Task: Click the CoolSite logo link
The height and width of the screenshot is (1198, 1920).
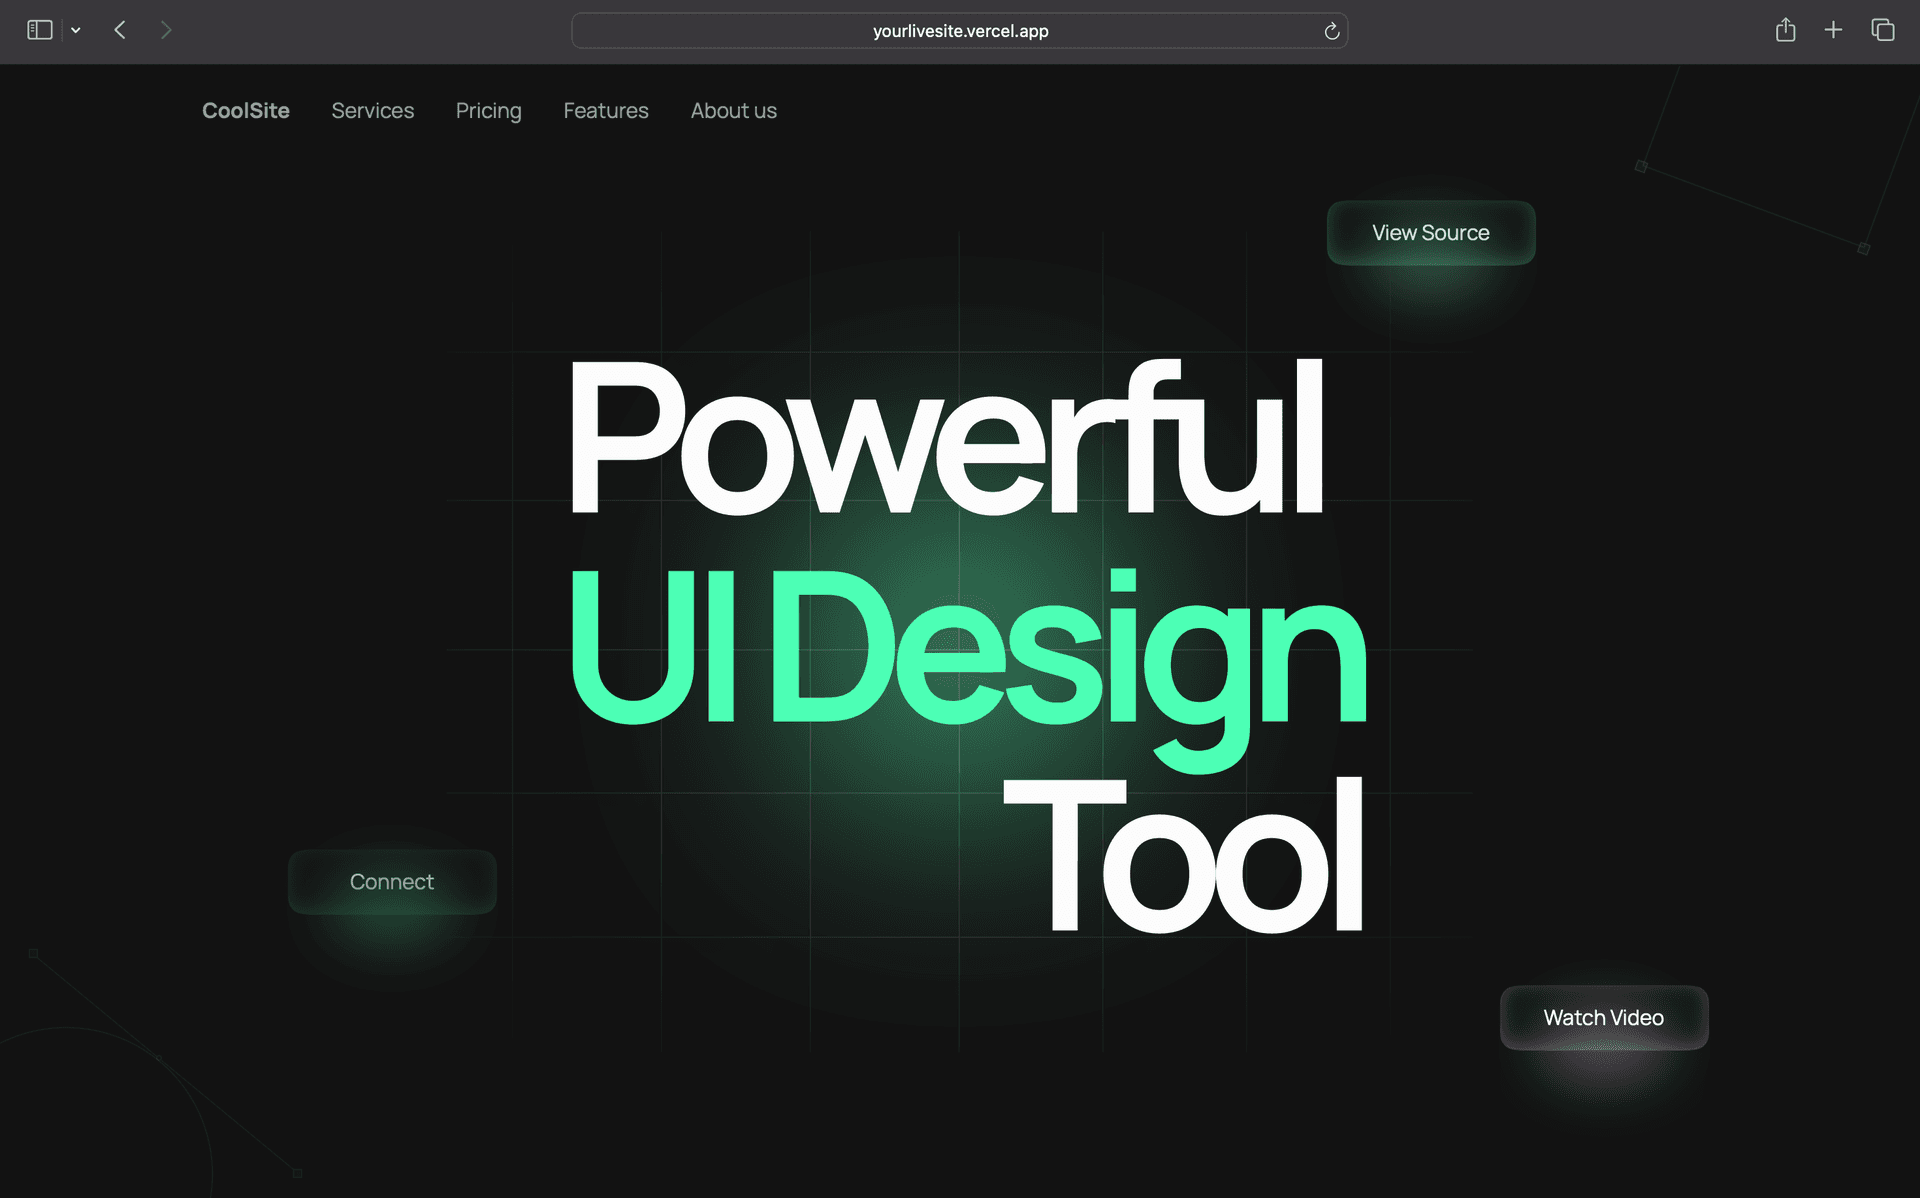Action: point(246,111)
